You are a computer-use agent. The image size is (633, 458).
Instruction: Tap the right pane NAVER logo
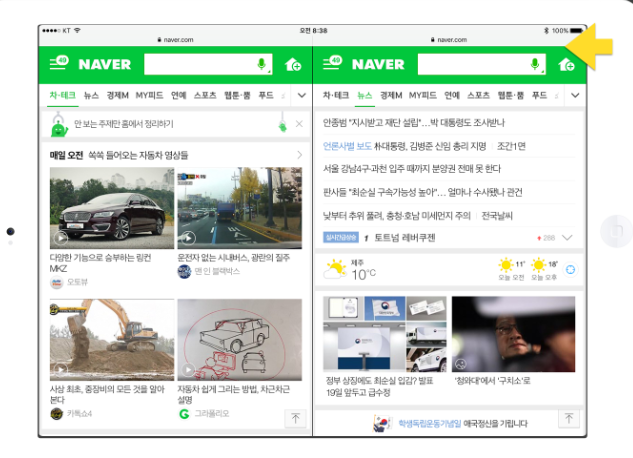tap(378, 64)
